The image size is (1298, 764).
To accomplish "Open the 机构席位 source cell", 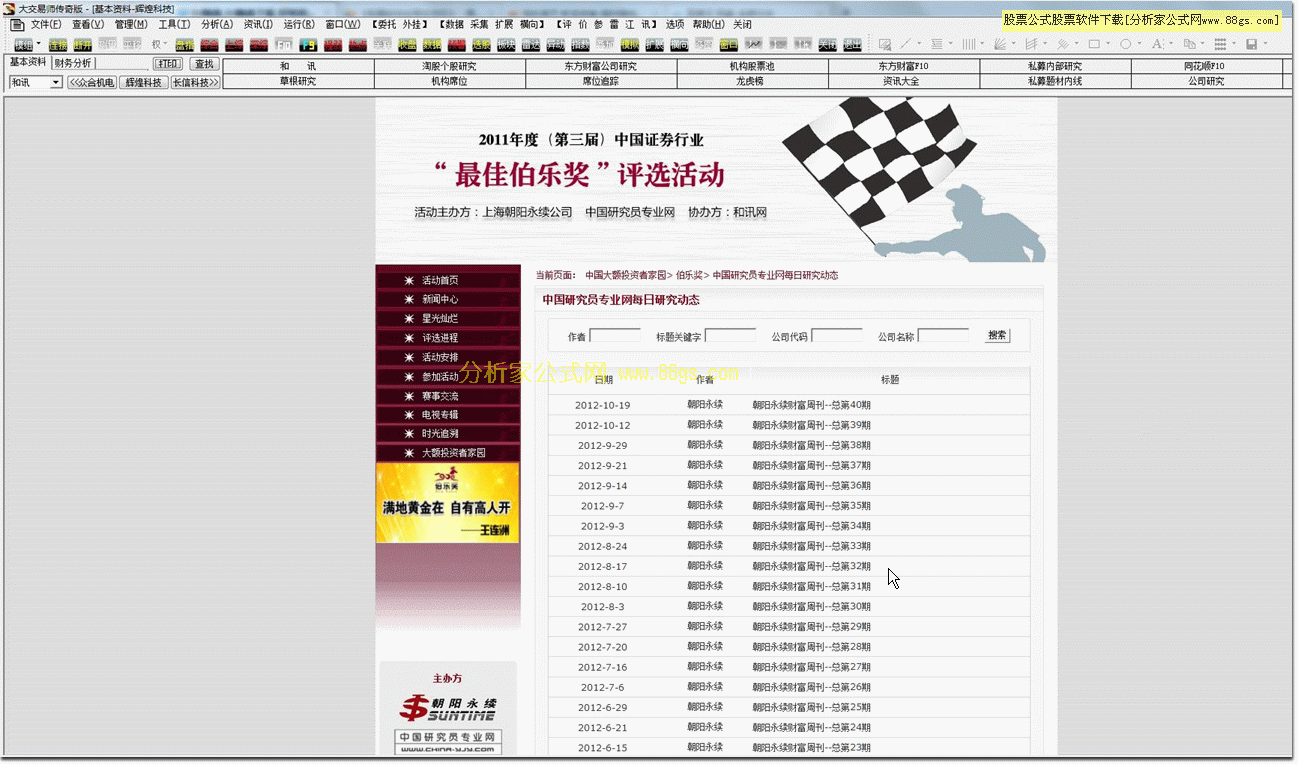I will click(x=450, y=81).
